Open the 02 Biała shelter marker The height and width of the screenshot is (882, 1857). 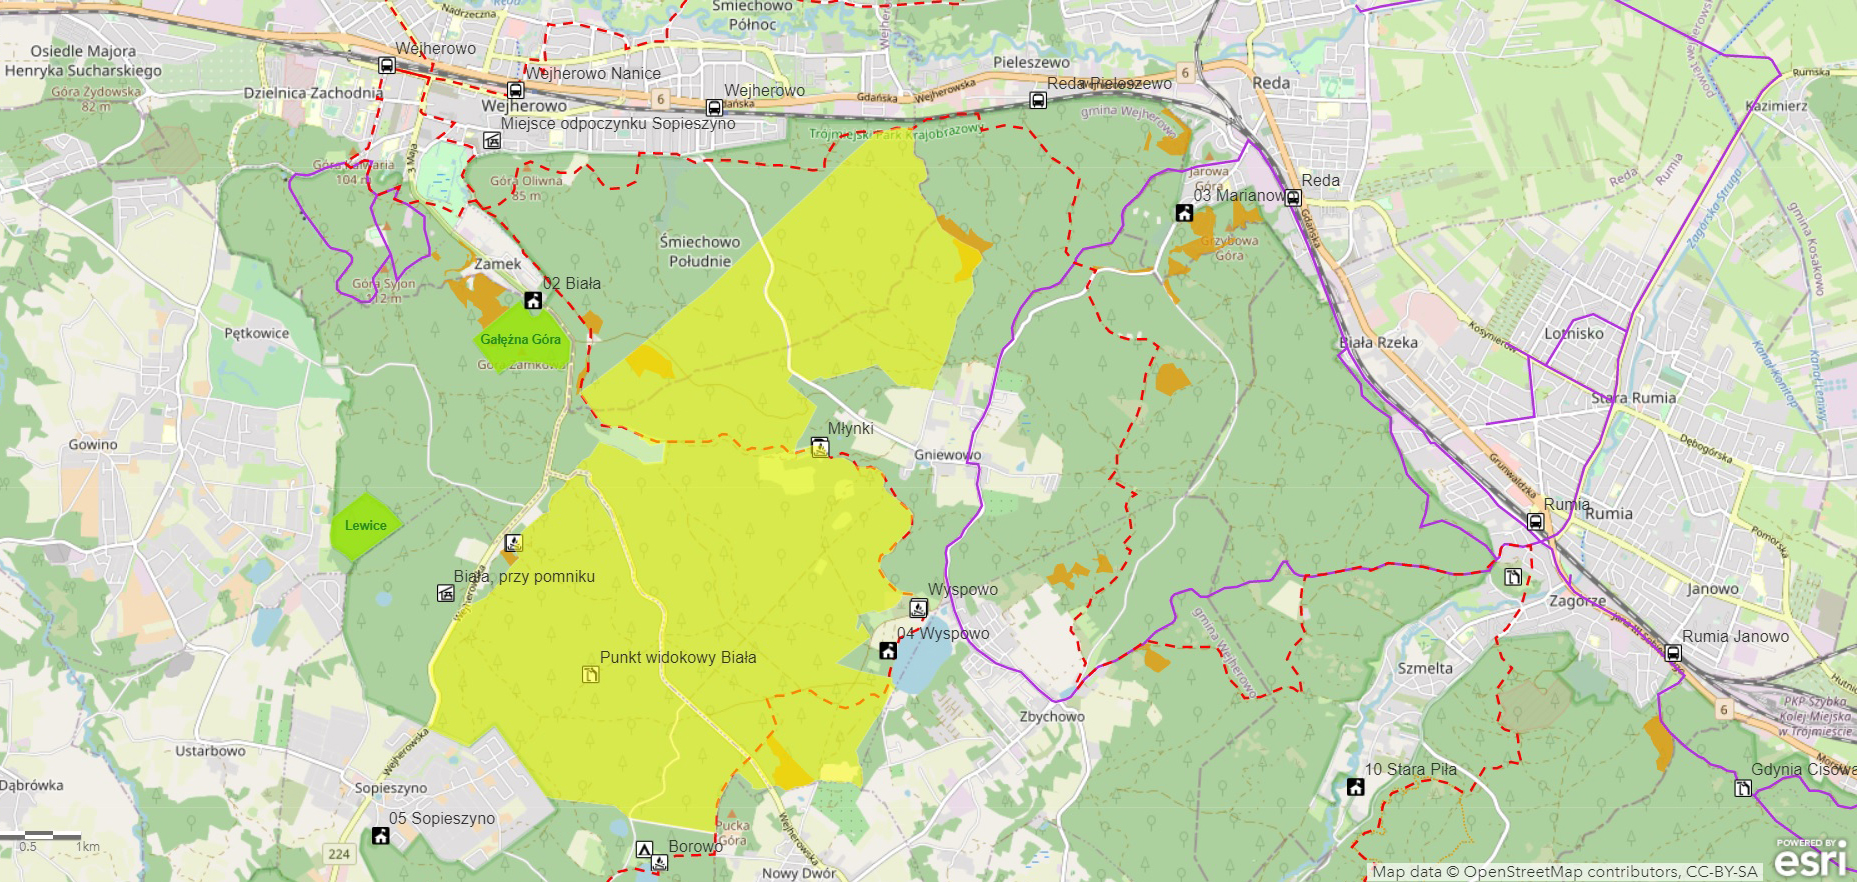pyautogui.click(x=533, y=300)
